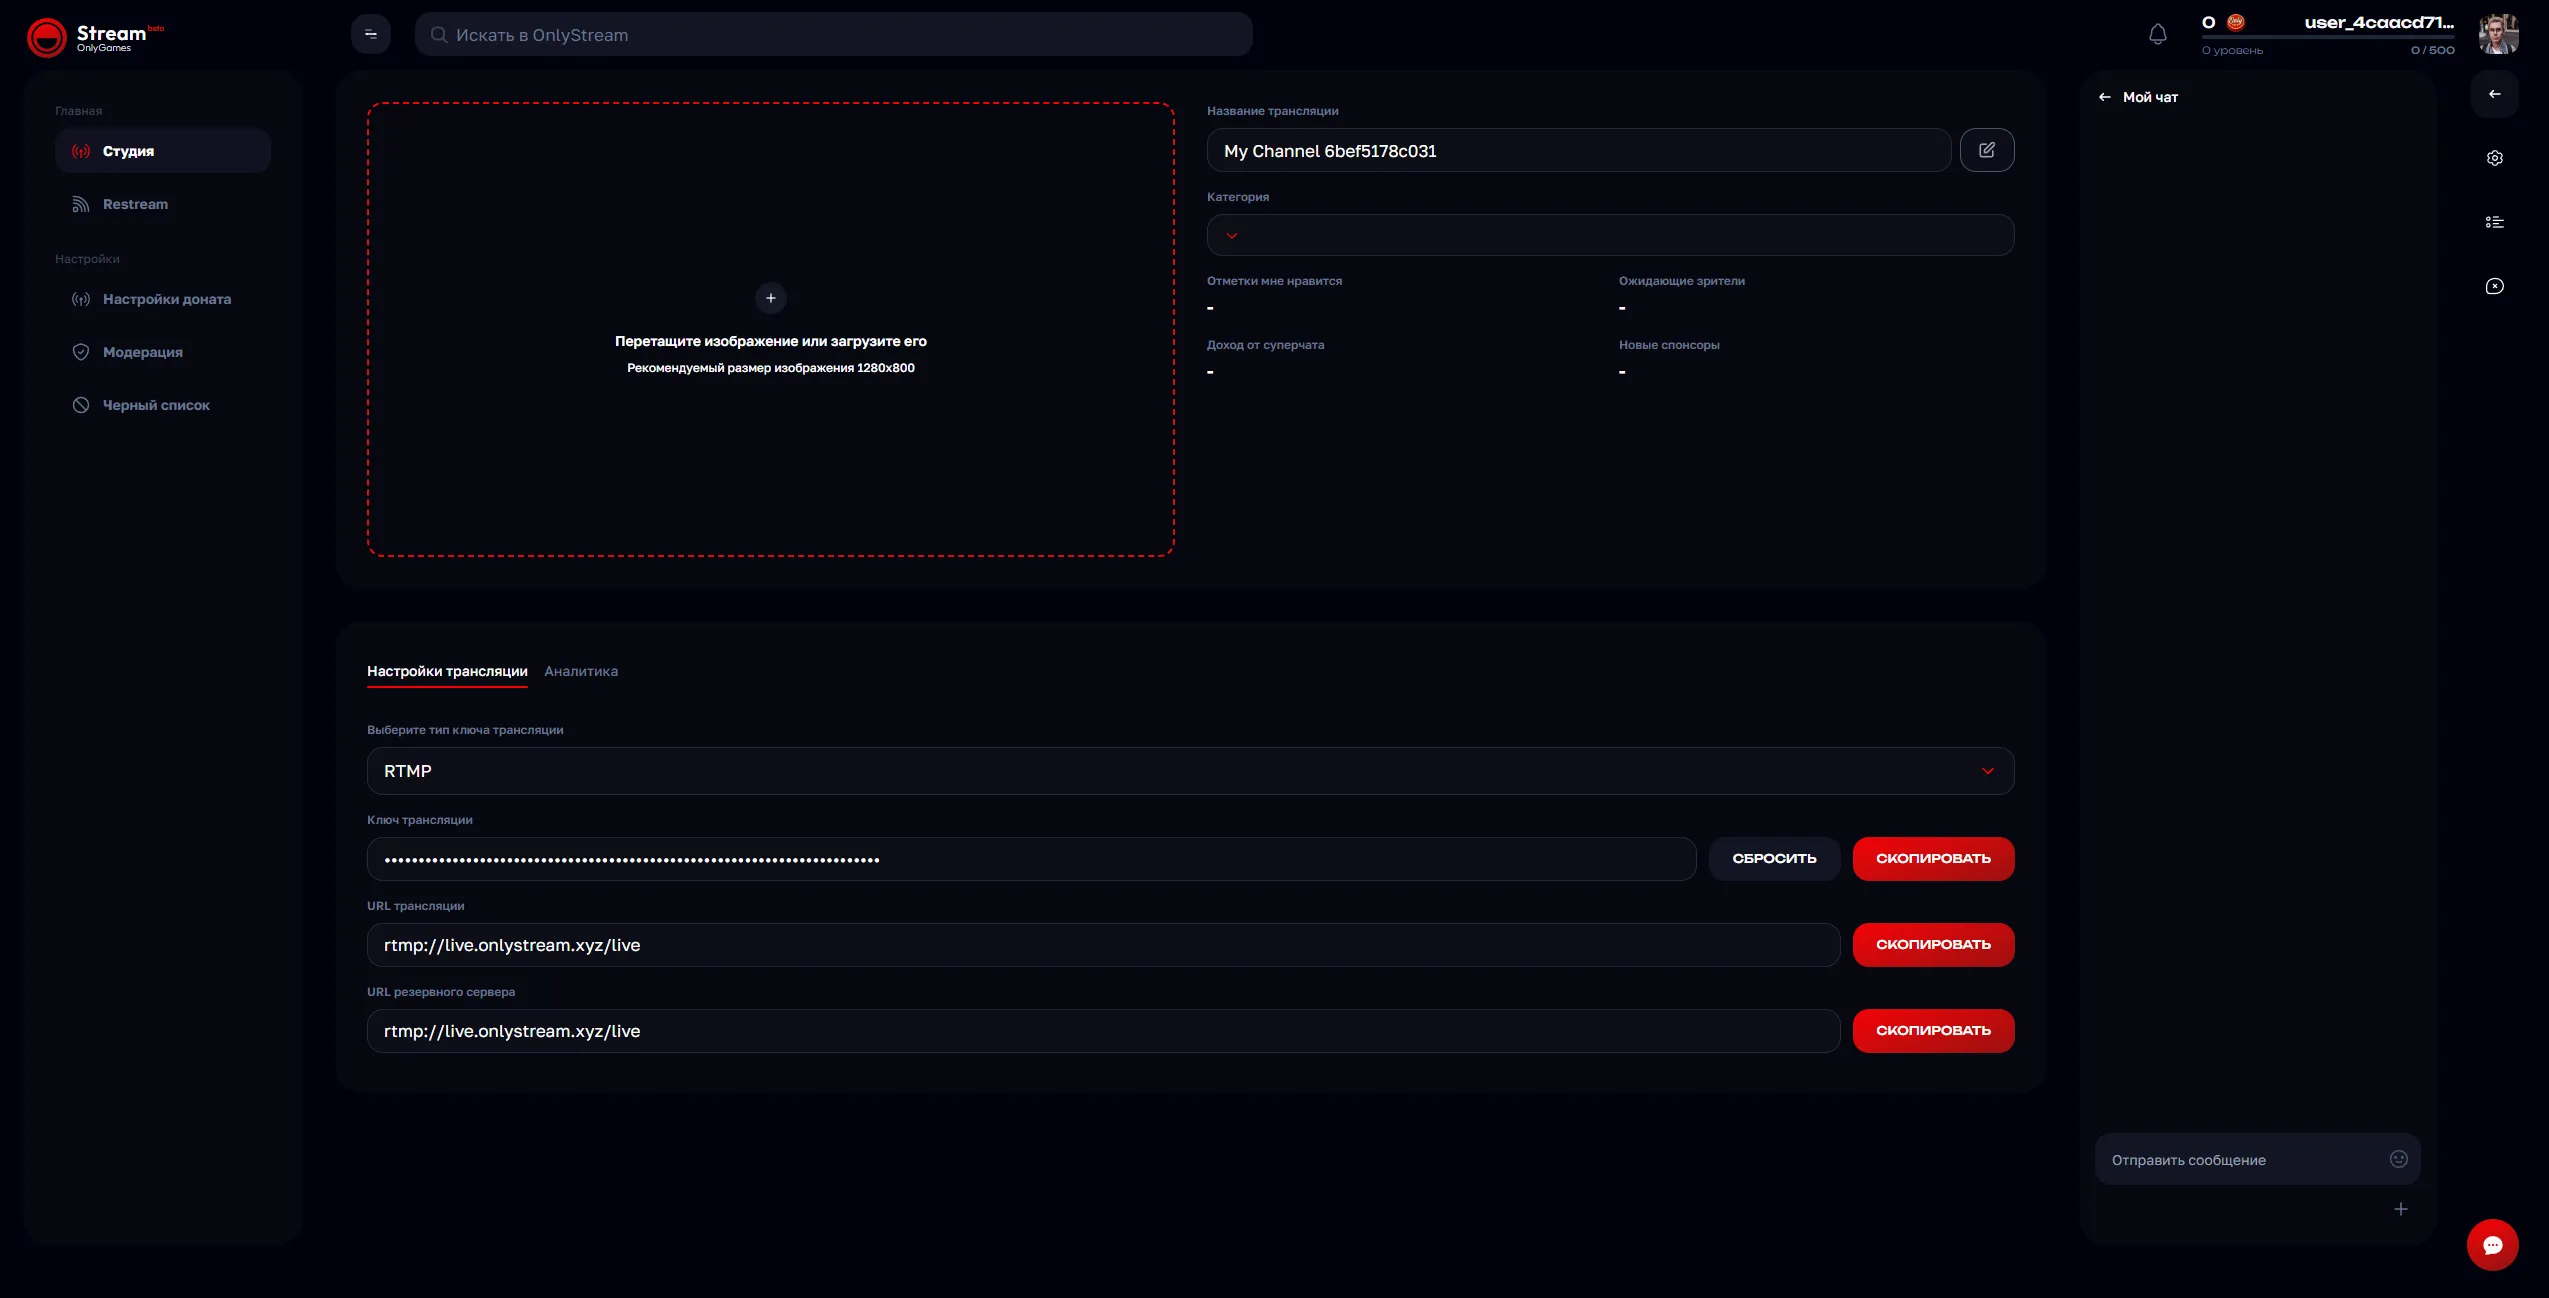This screenshot has height=1298, width=2549.
Task: Open the Модерация section
Action: click(x=142, y=351)
